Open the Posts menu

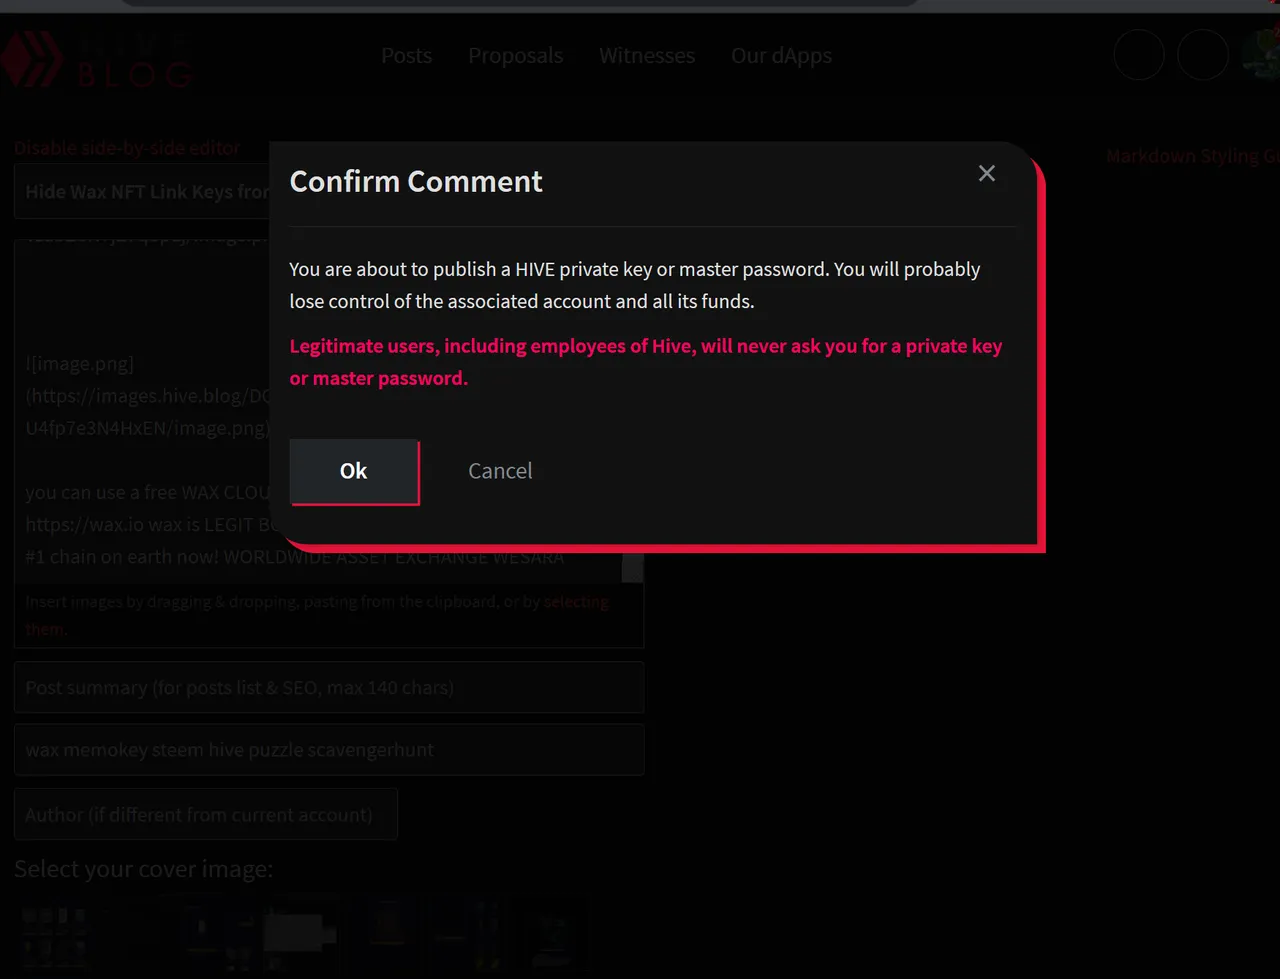(x=406, y=56)
